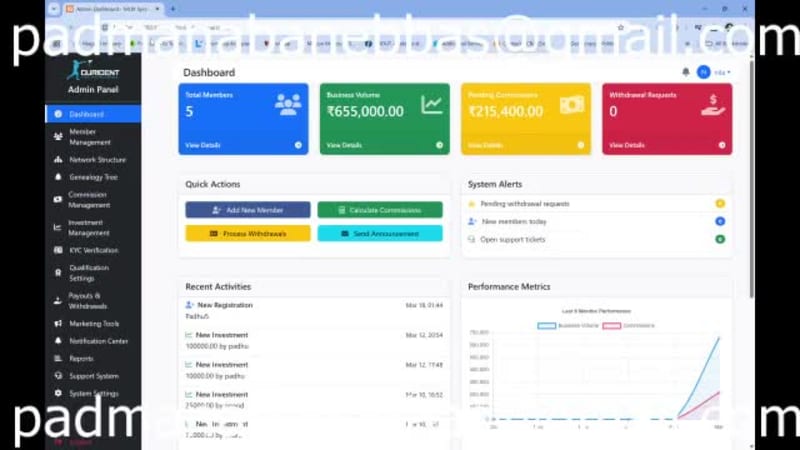
Task: Click the Member Management people icon
Action: click(58, 137)
